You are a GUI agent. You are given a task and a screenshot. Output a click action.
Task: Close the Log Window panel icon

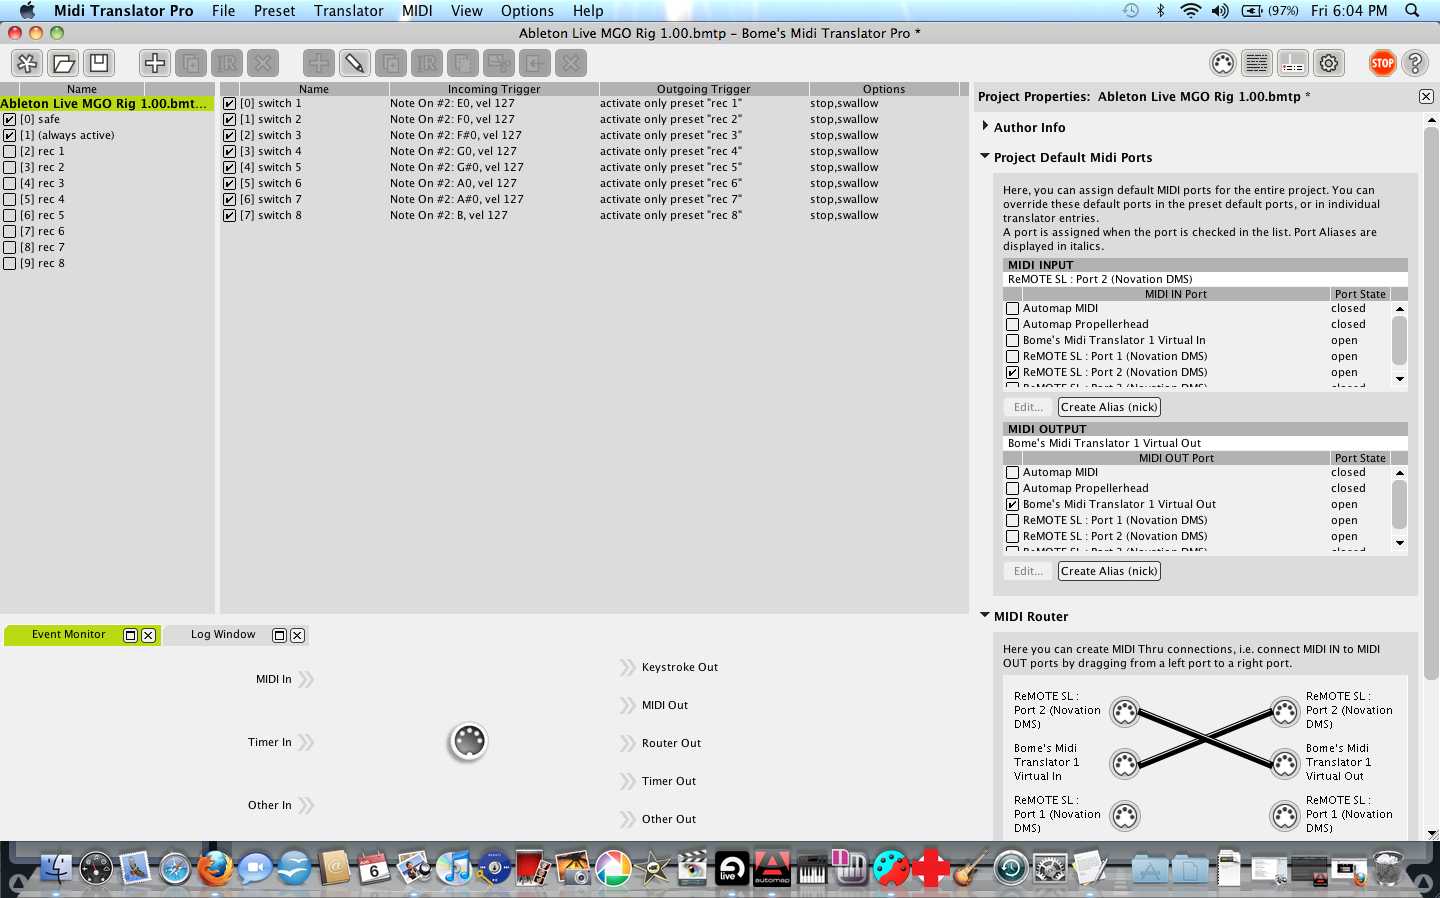click(x=297, y=635)
